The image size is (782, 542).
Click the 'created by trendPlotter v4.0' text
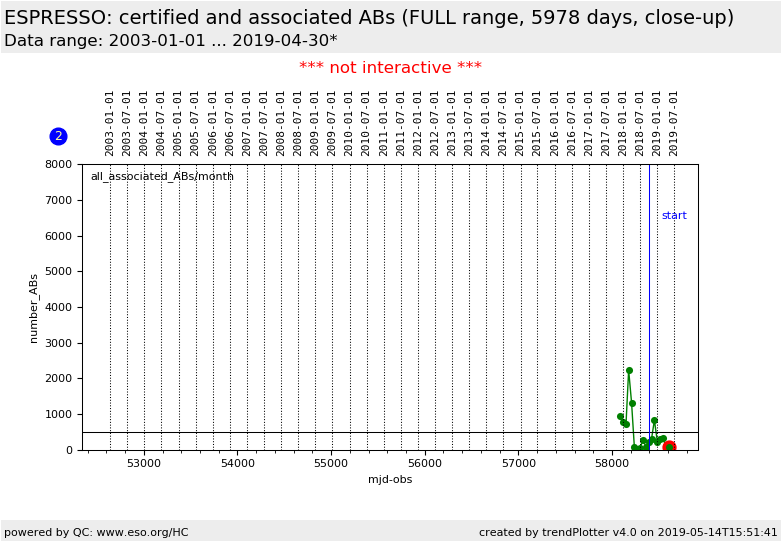pyautogui.click(x=627, y=532)
